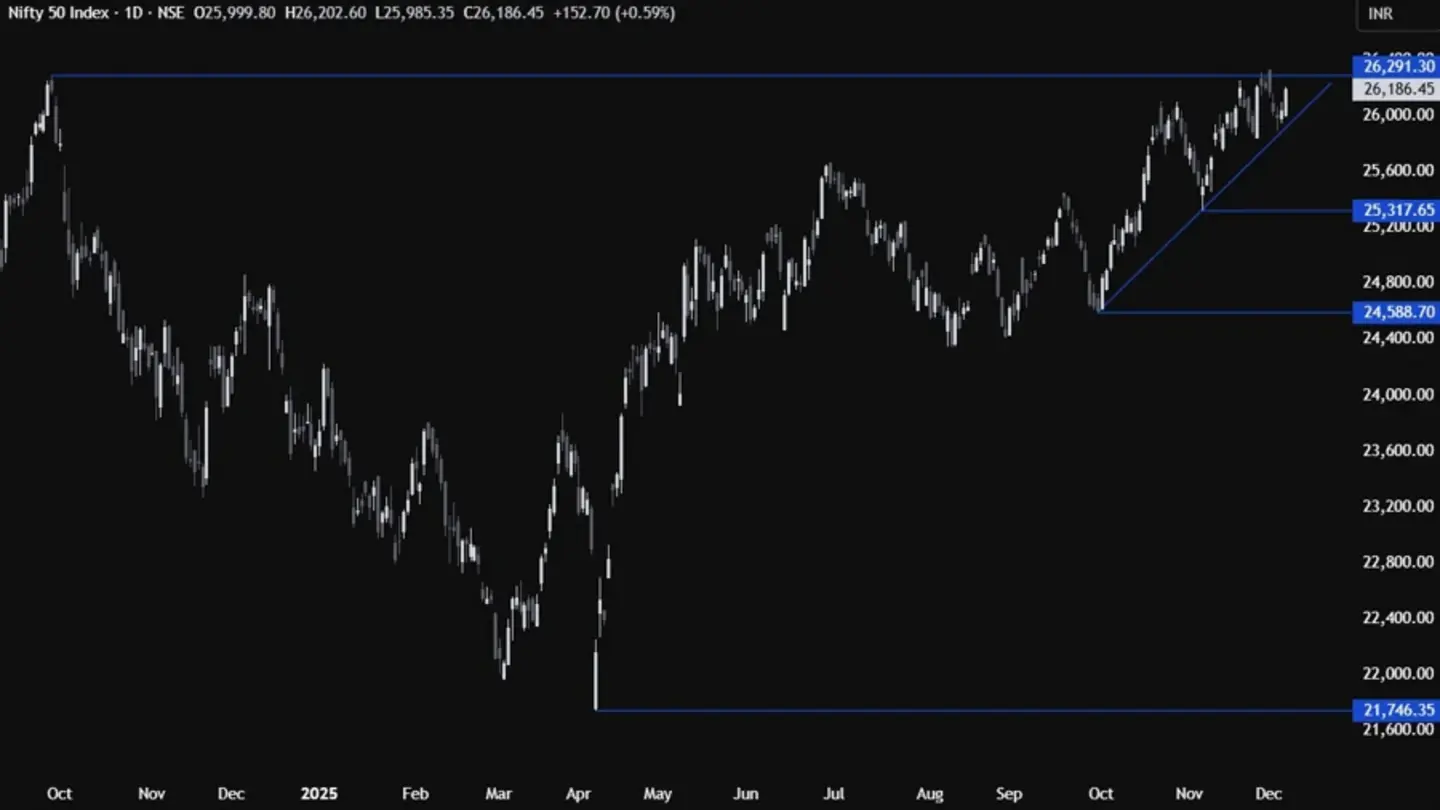Click the Nifty 50 Index symbol title

(58, 13)
